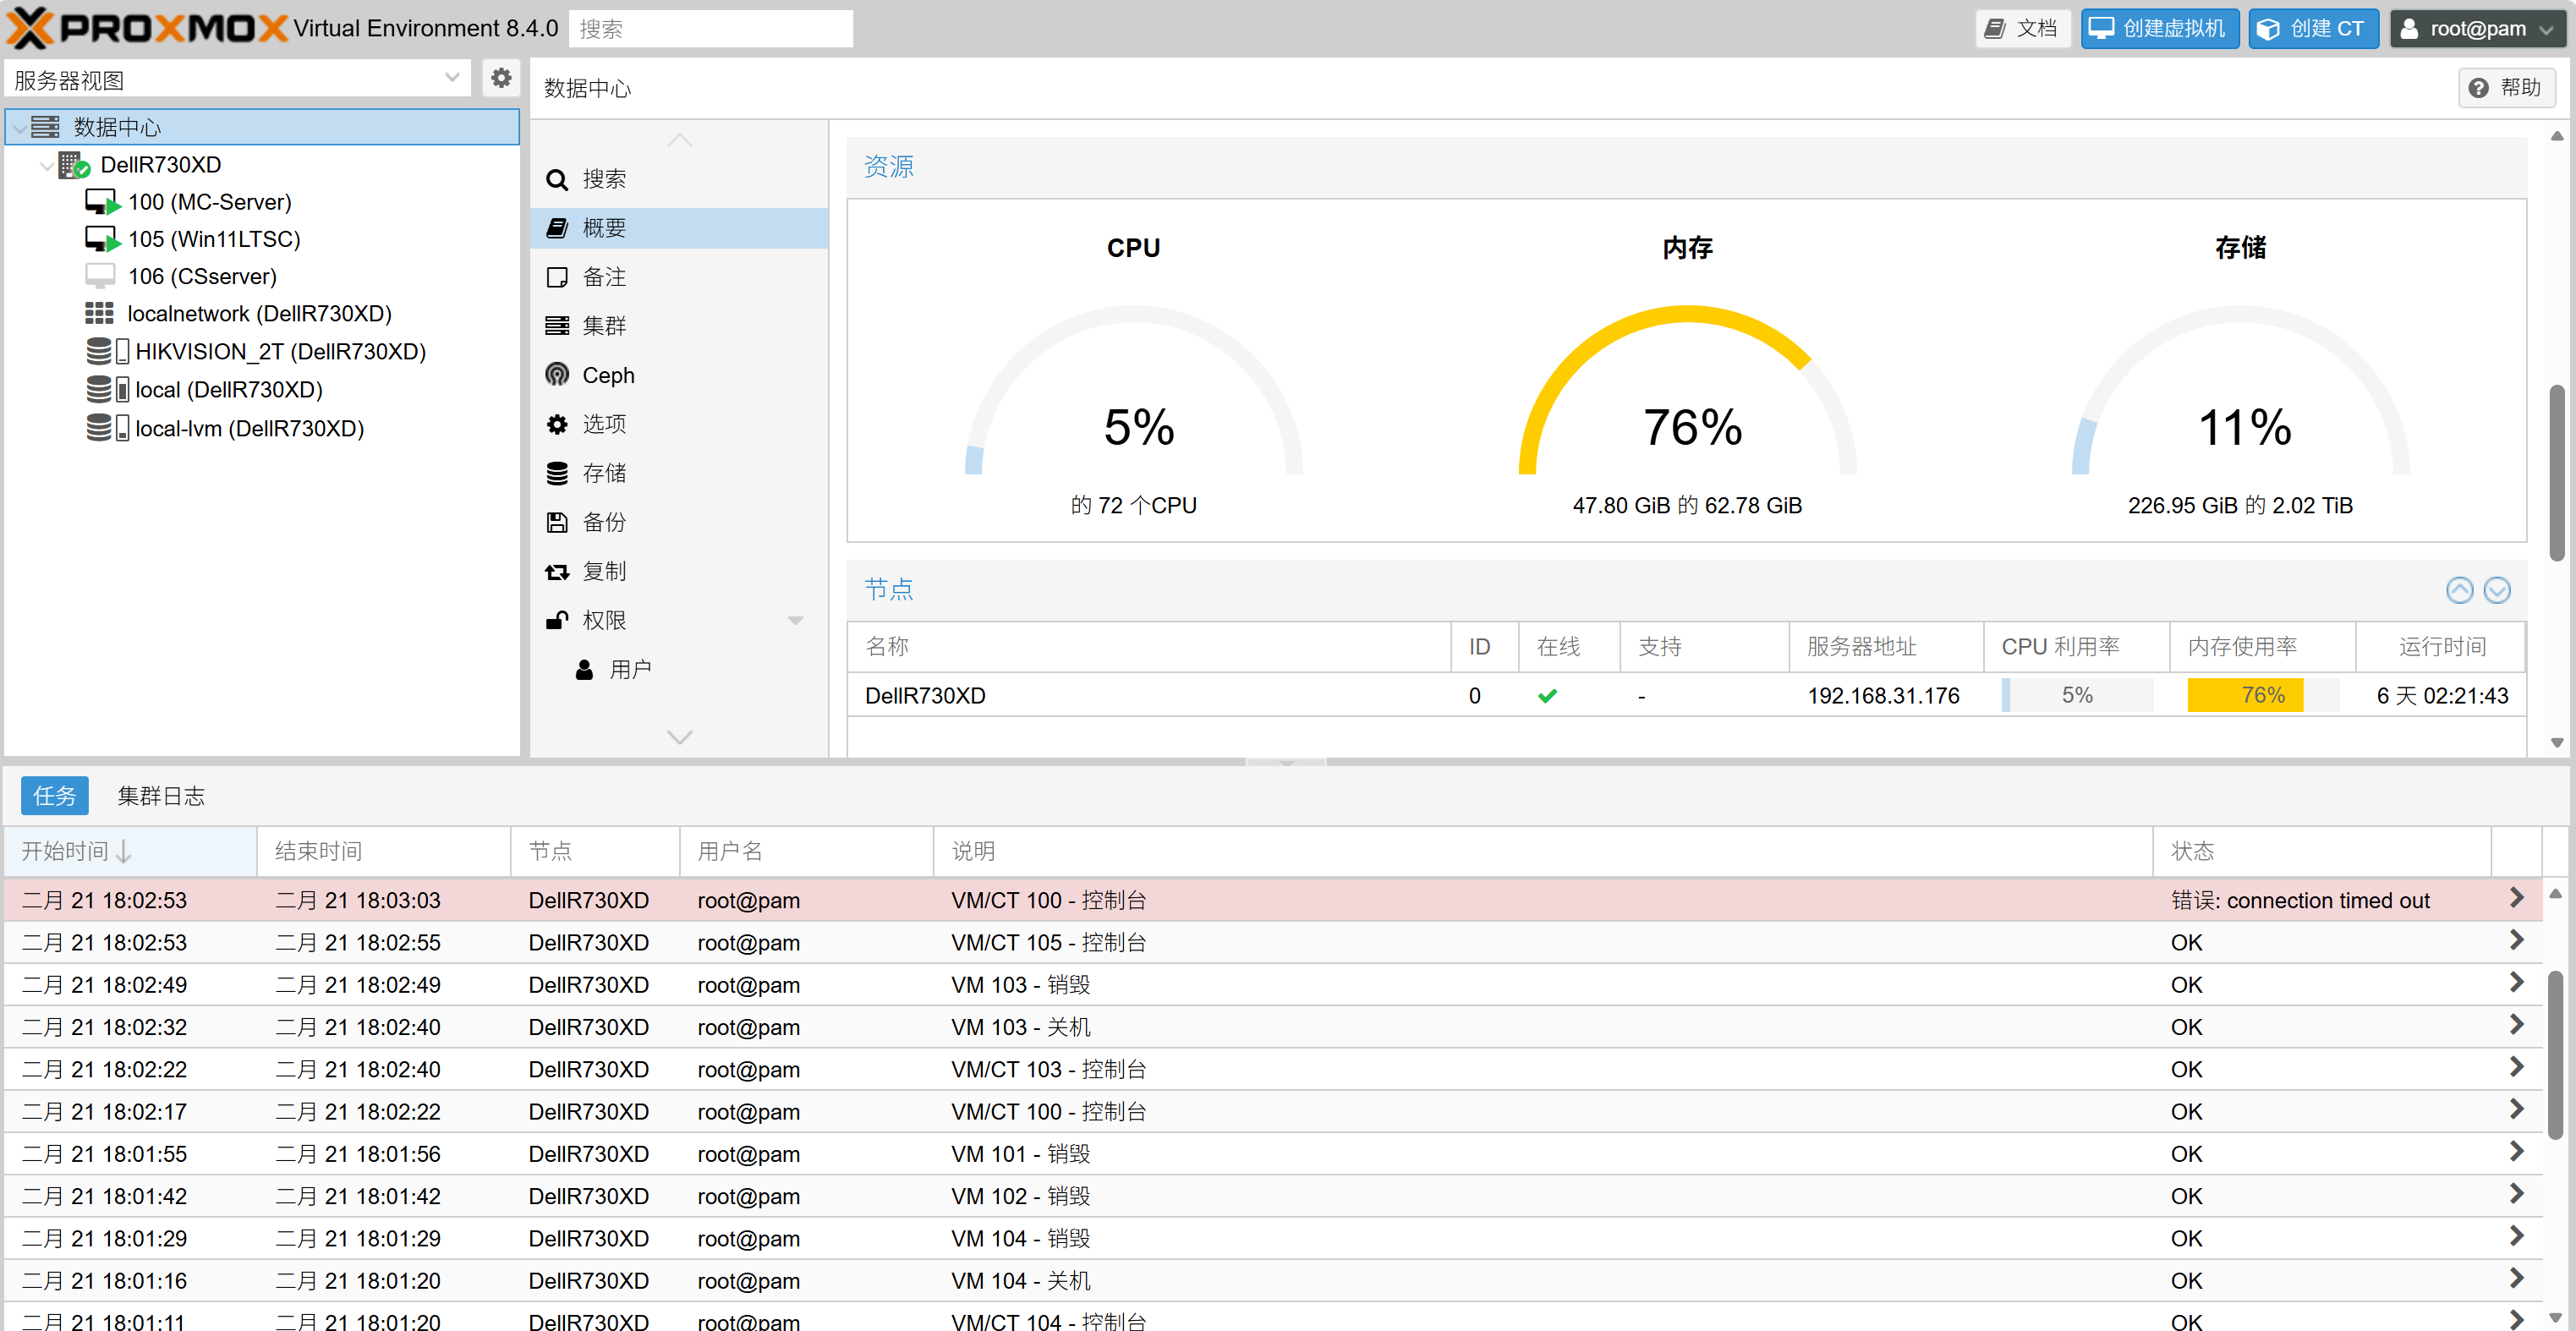Click the expand-down circle icon in 节点 panel
The width and height of the screenshot is (2576, 1331).
click(2496, 590)
